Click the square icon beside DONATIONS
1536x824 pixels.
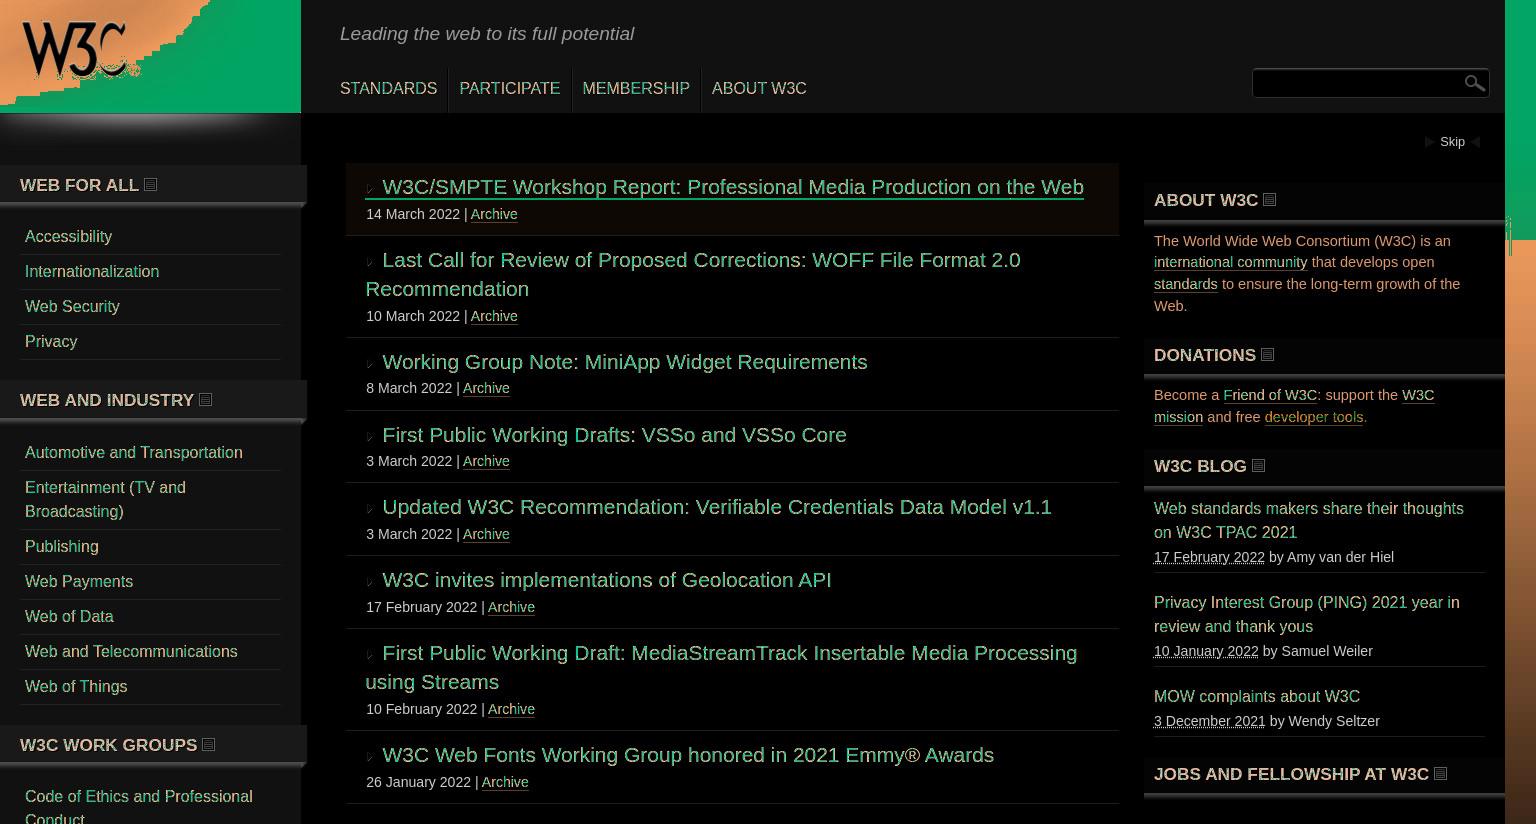1267,354
